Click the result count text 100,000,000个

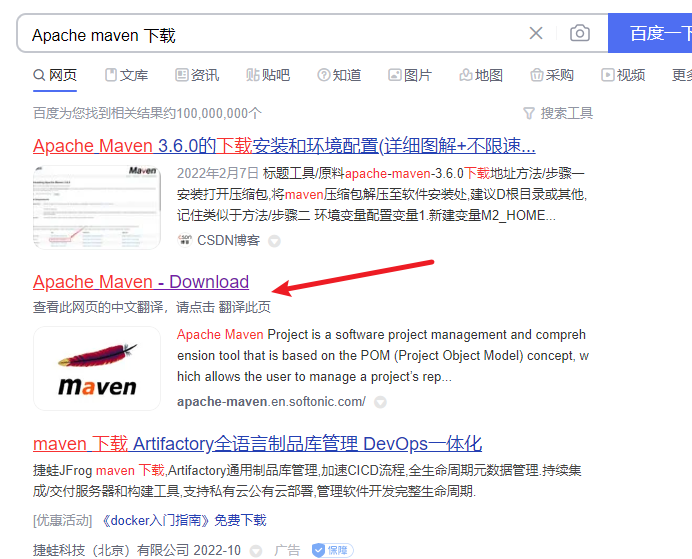coord(219,113)
